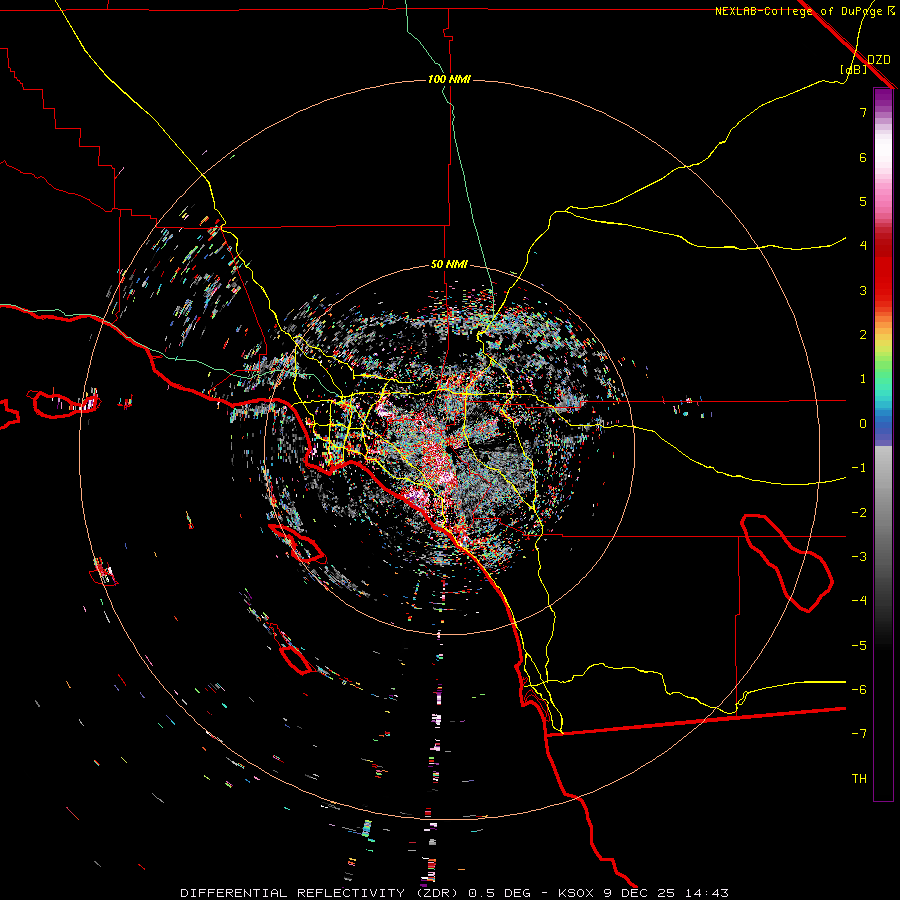Click the ZDR color scale bar

tap(883, 444)
